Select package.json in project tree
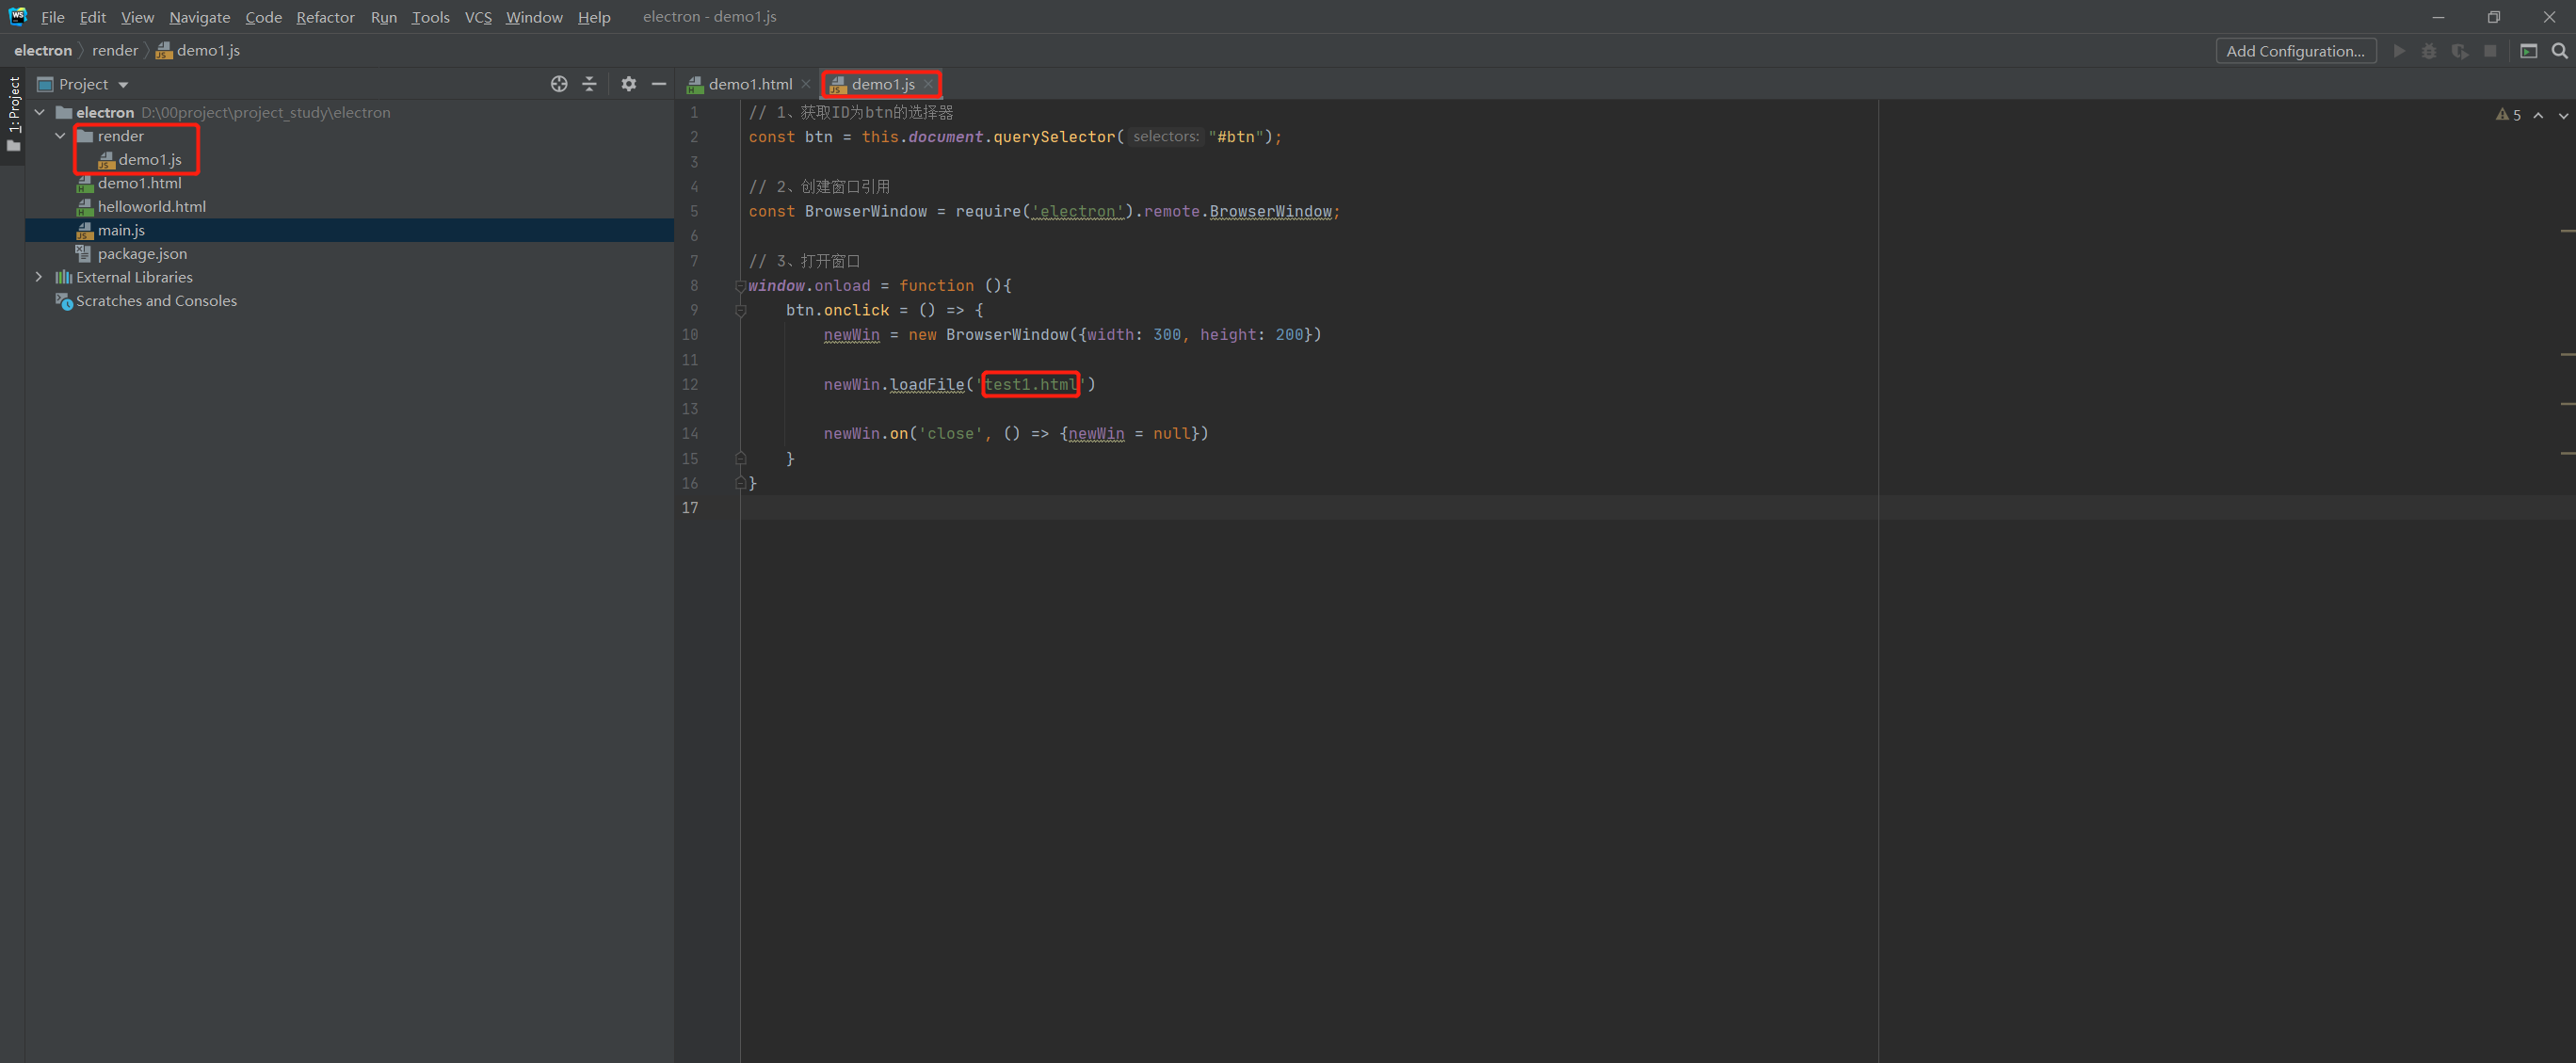2576x1063 pixels. click(x=142, y=254)
